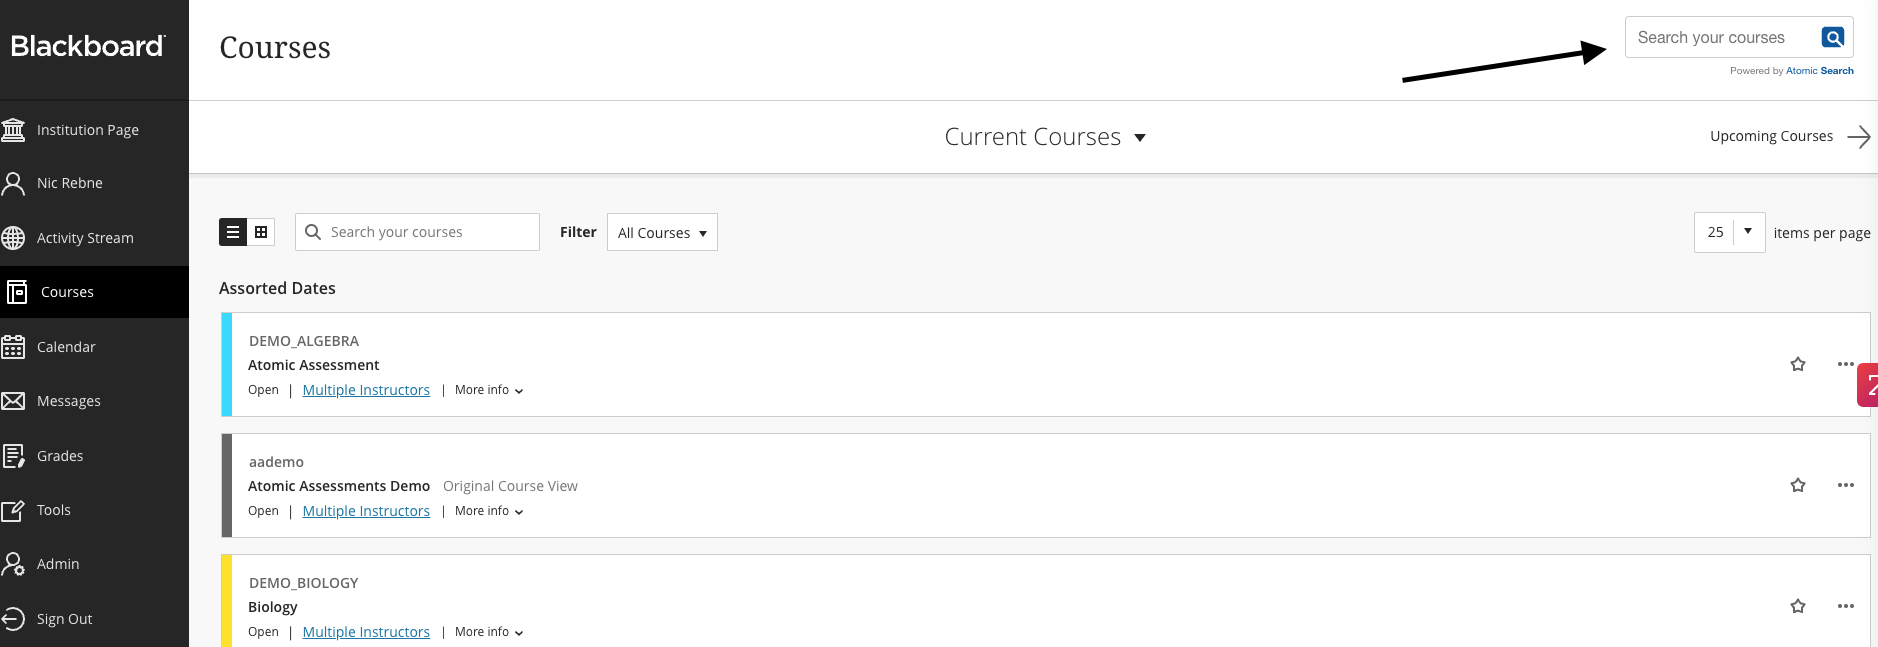This screenshot has width=1878, height=647.
Task: Sign Out from the sidebar menu
Action: pyautogui.click(x=64, y=619)
